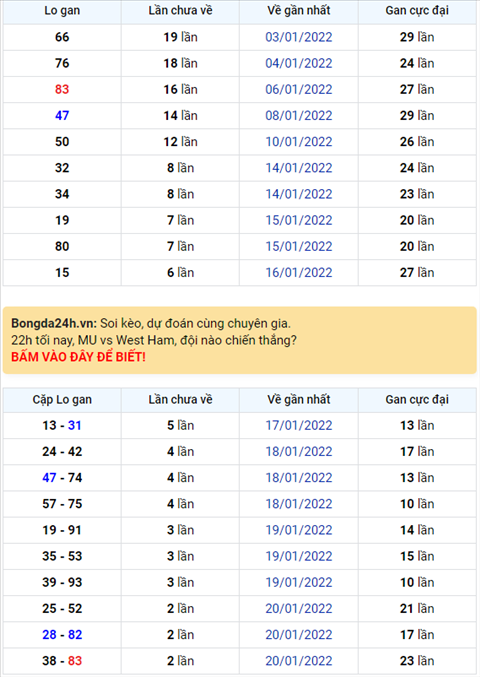This screenshot has height=677, width=480.
Task: Click the '14 lần' cell in row 47
Action: [180, 116]
